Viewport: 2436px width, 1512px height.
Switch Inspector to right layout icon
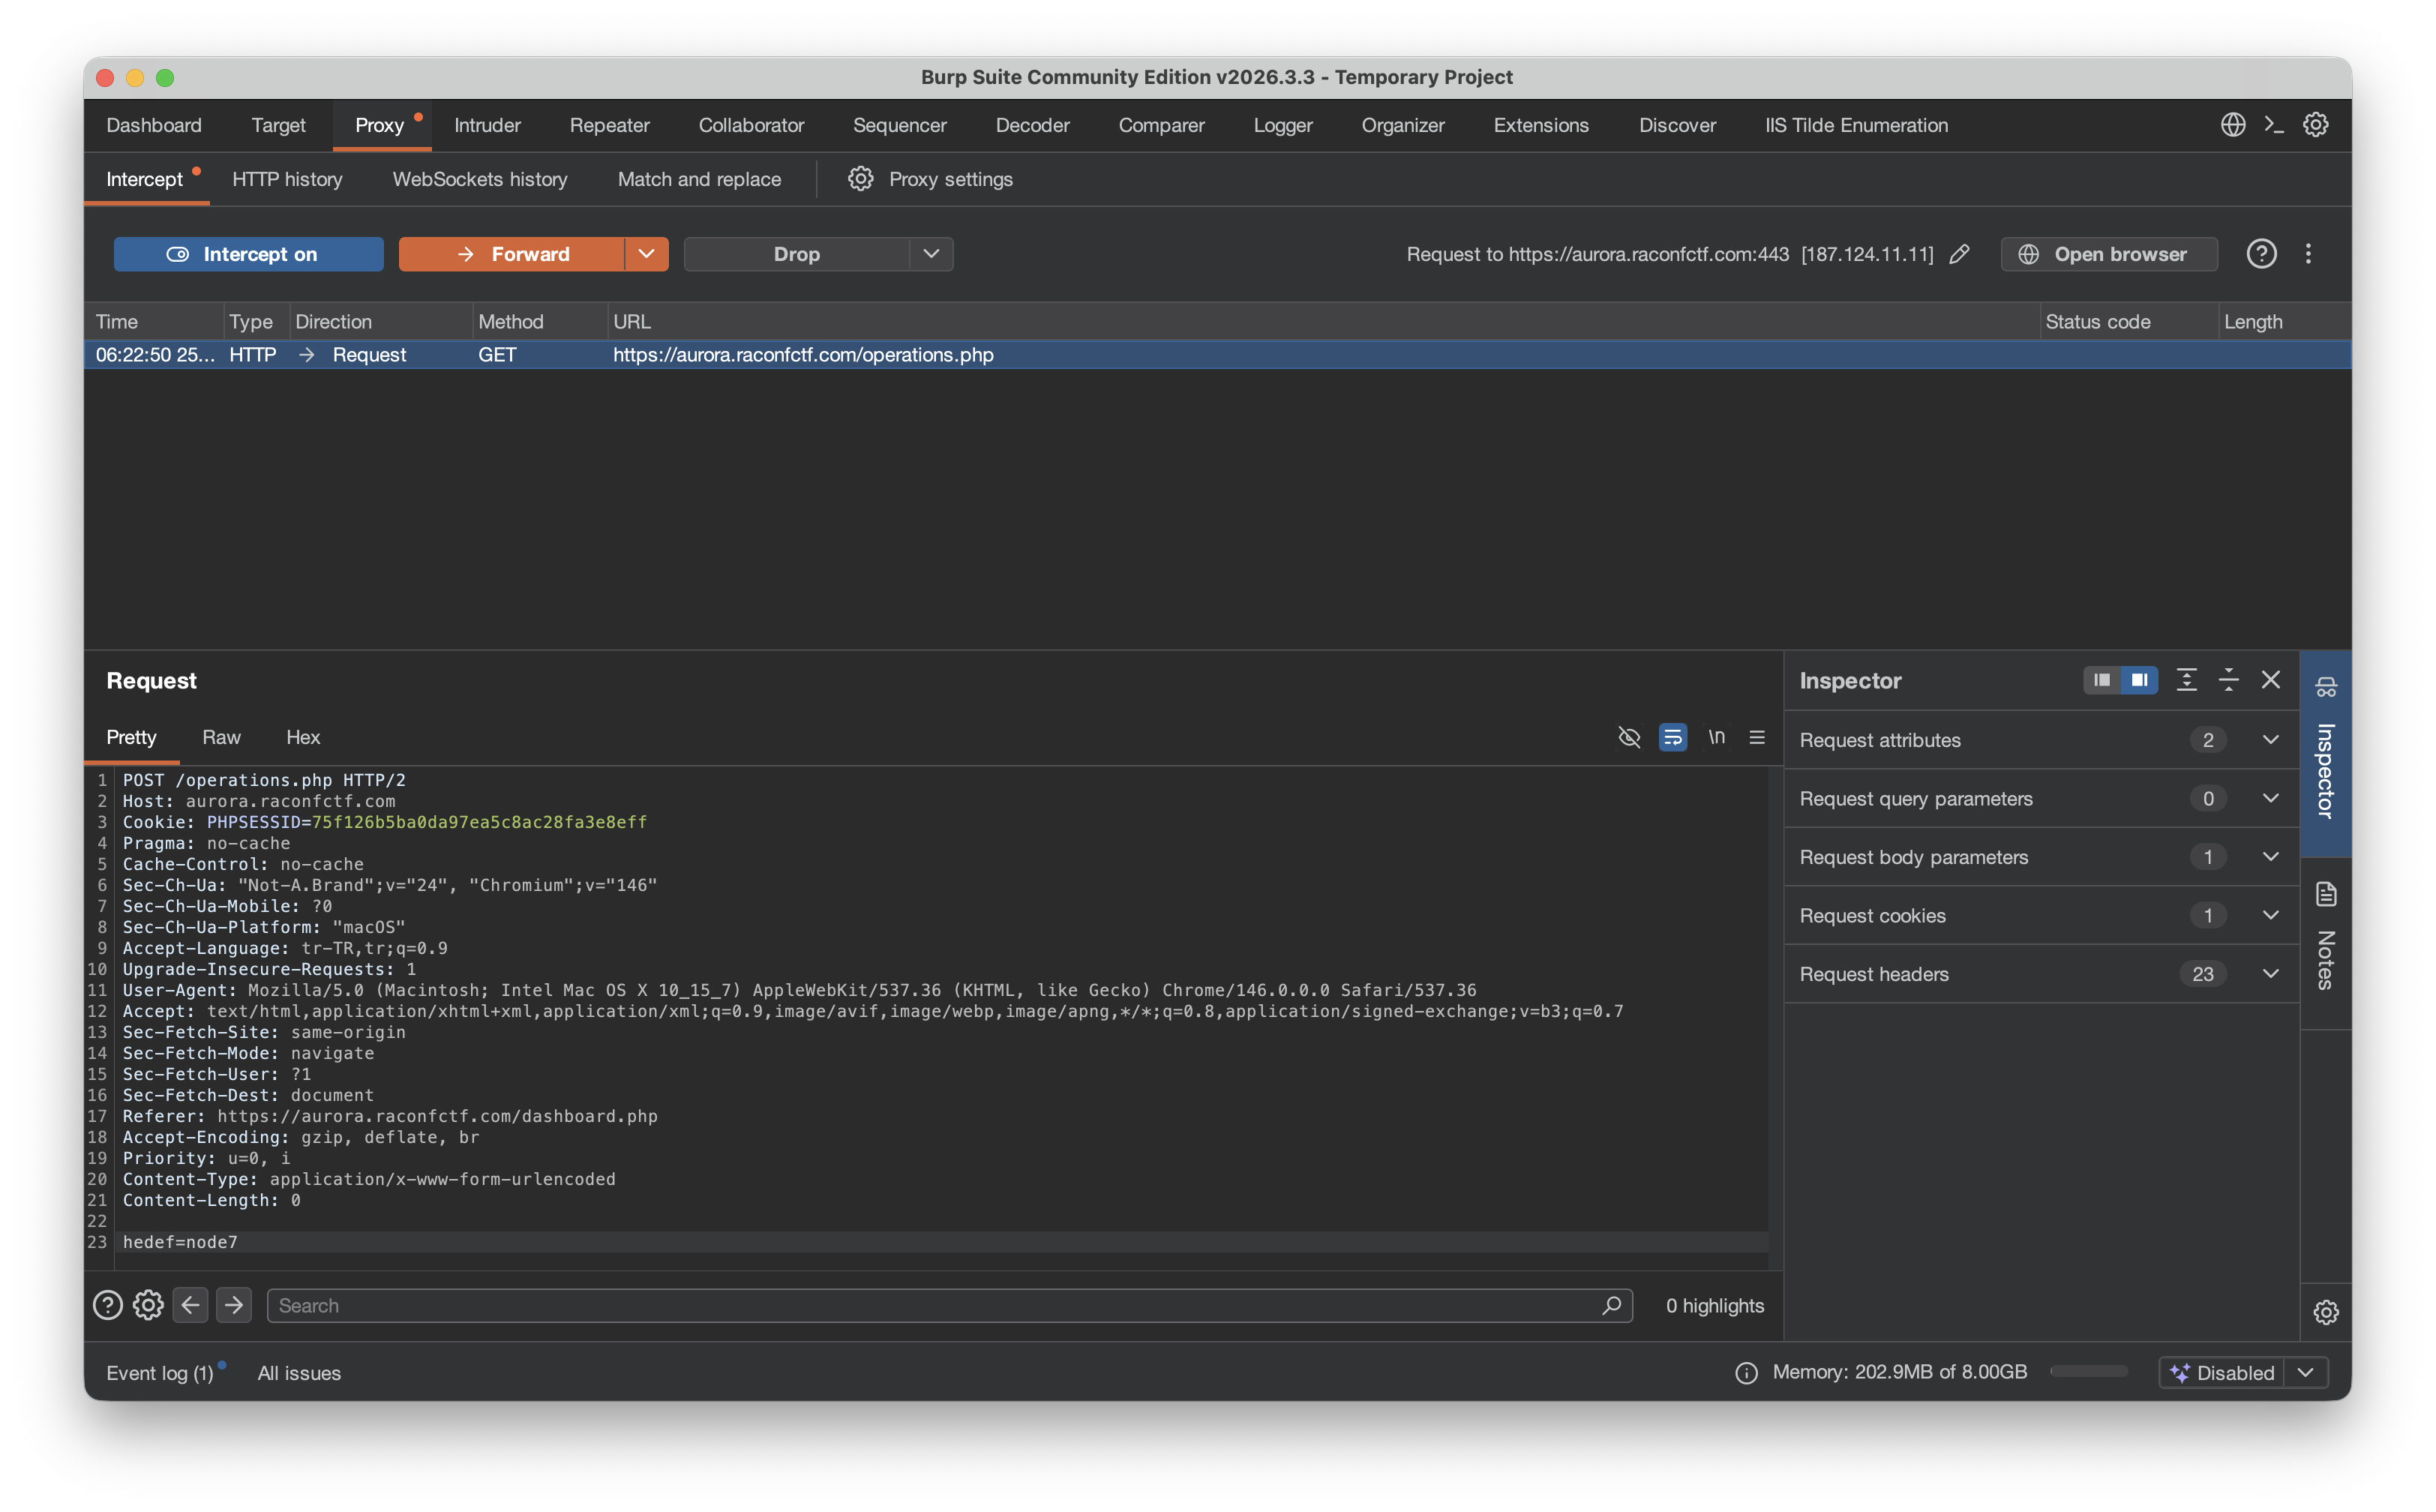click(x=2139, y=680)
